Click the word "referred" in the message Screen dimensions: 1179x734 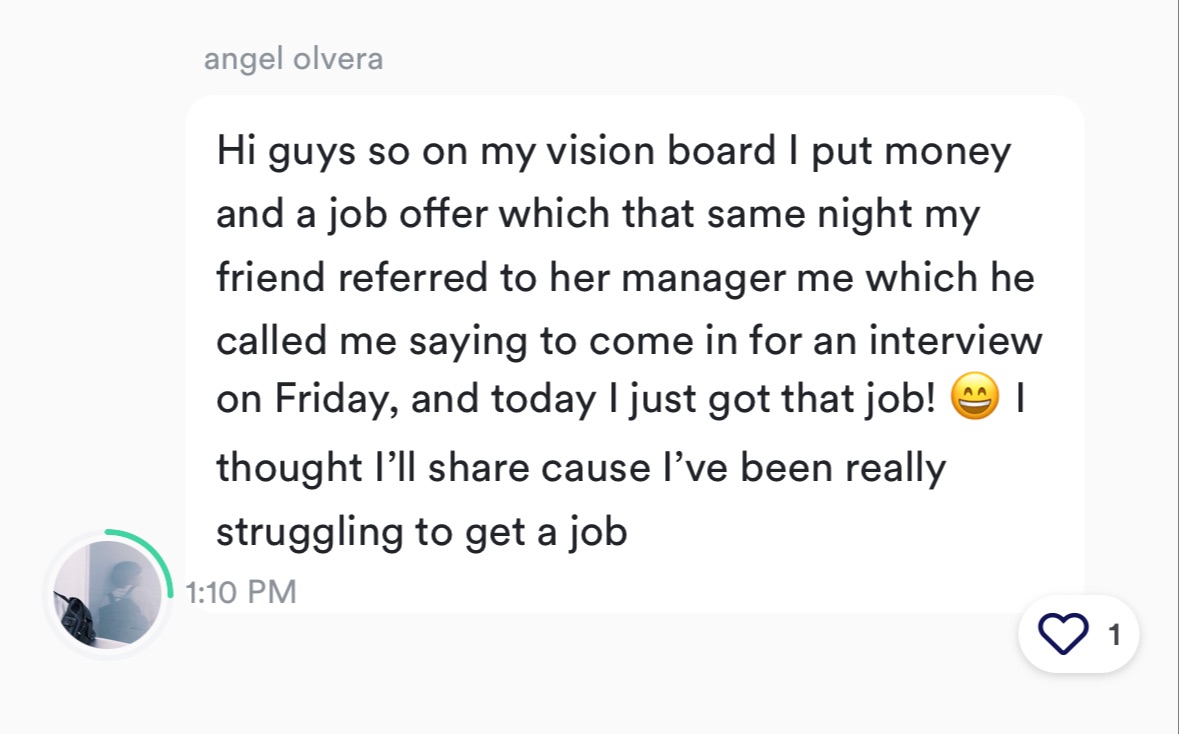(x=412, y=278)
